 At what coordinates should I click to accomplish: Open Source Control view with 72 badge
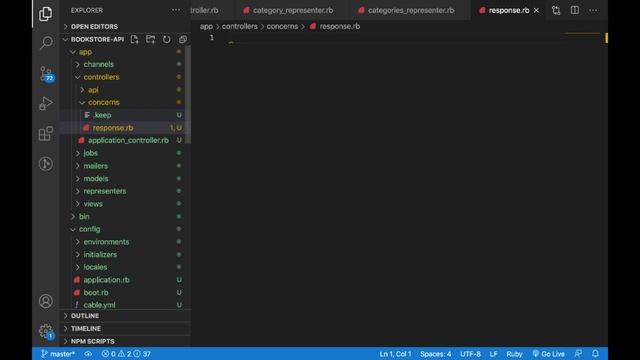[46, 74]
